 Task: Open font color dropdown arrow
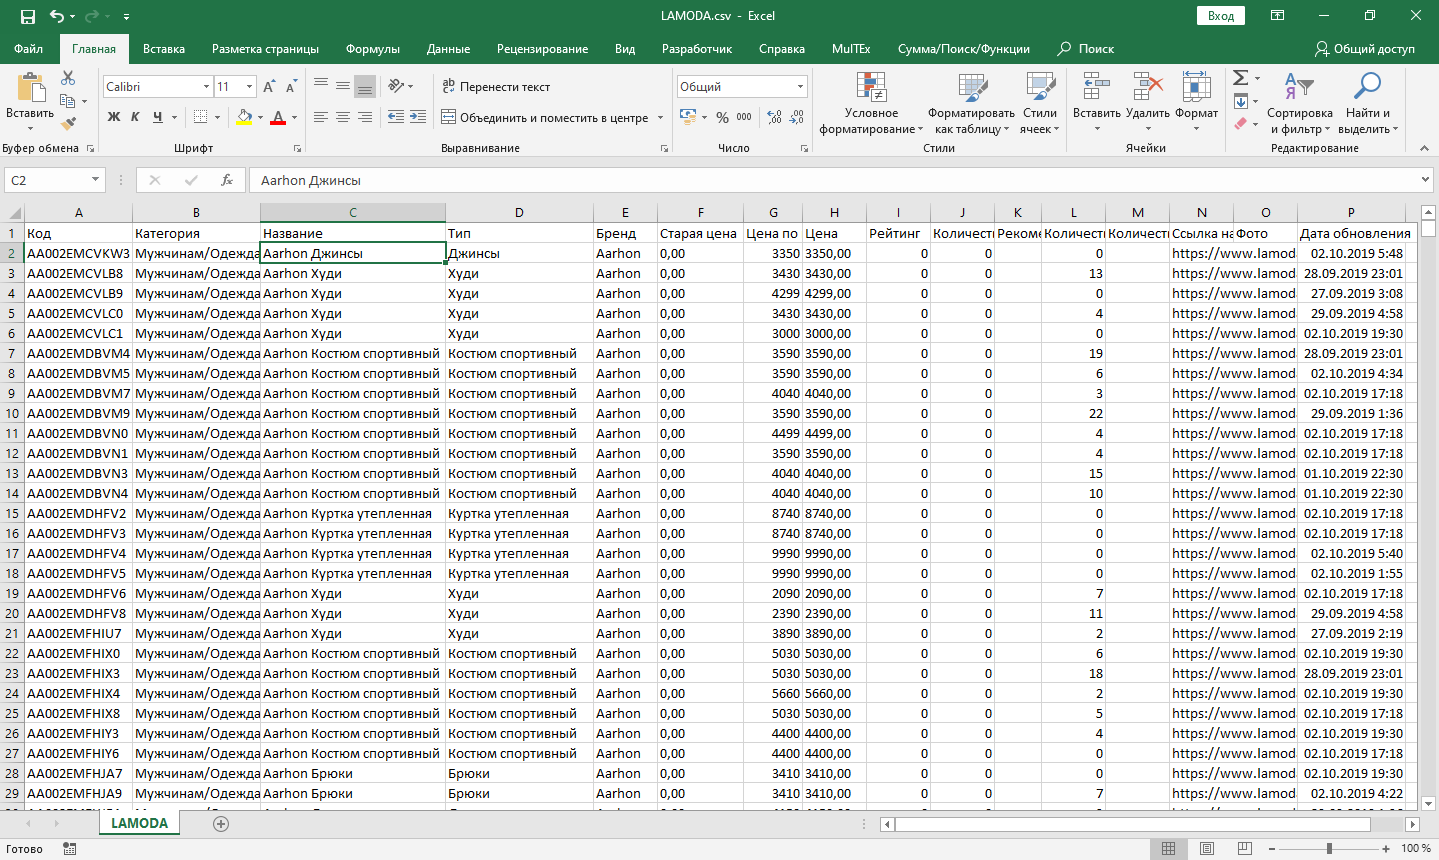tap(295, 117)
